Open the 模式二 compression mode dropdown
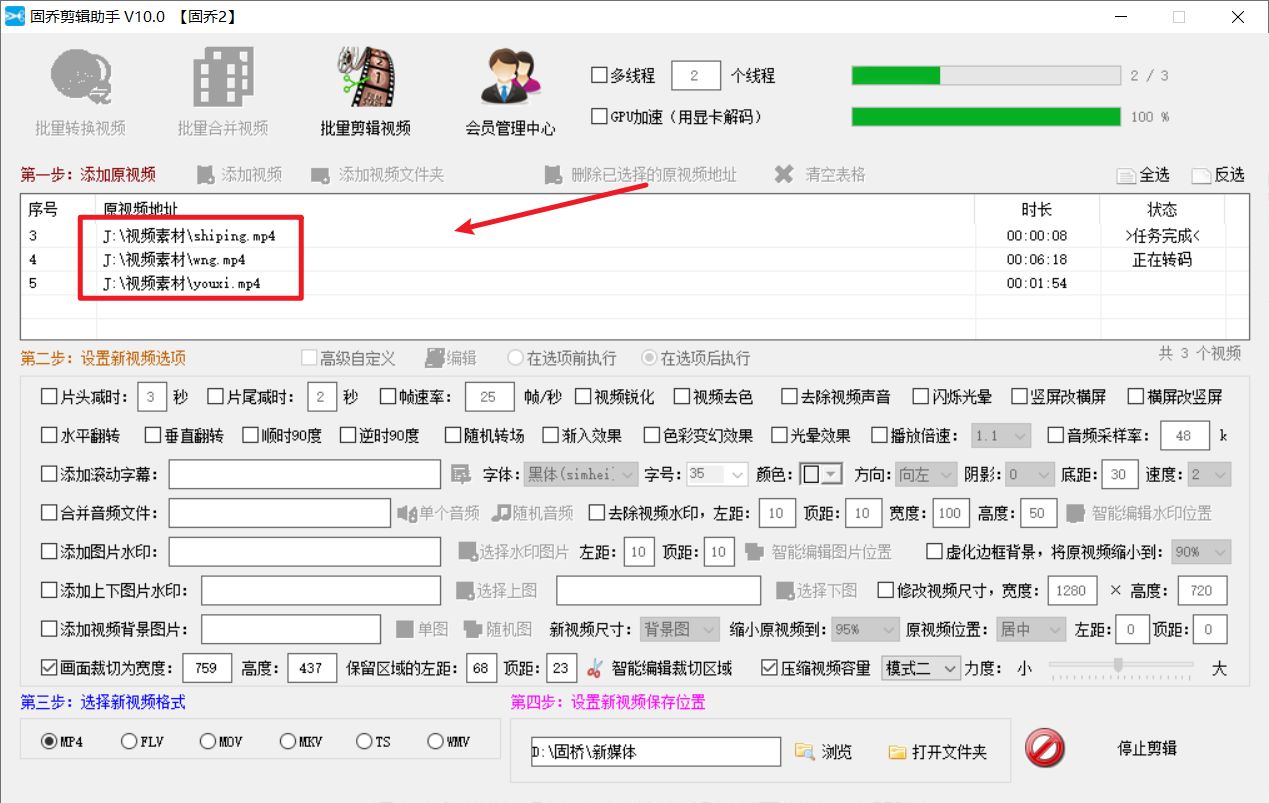1269x803 pixels. pos(920,668)
